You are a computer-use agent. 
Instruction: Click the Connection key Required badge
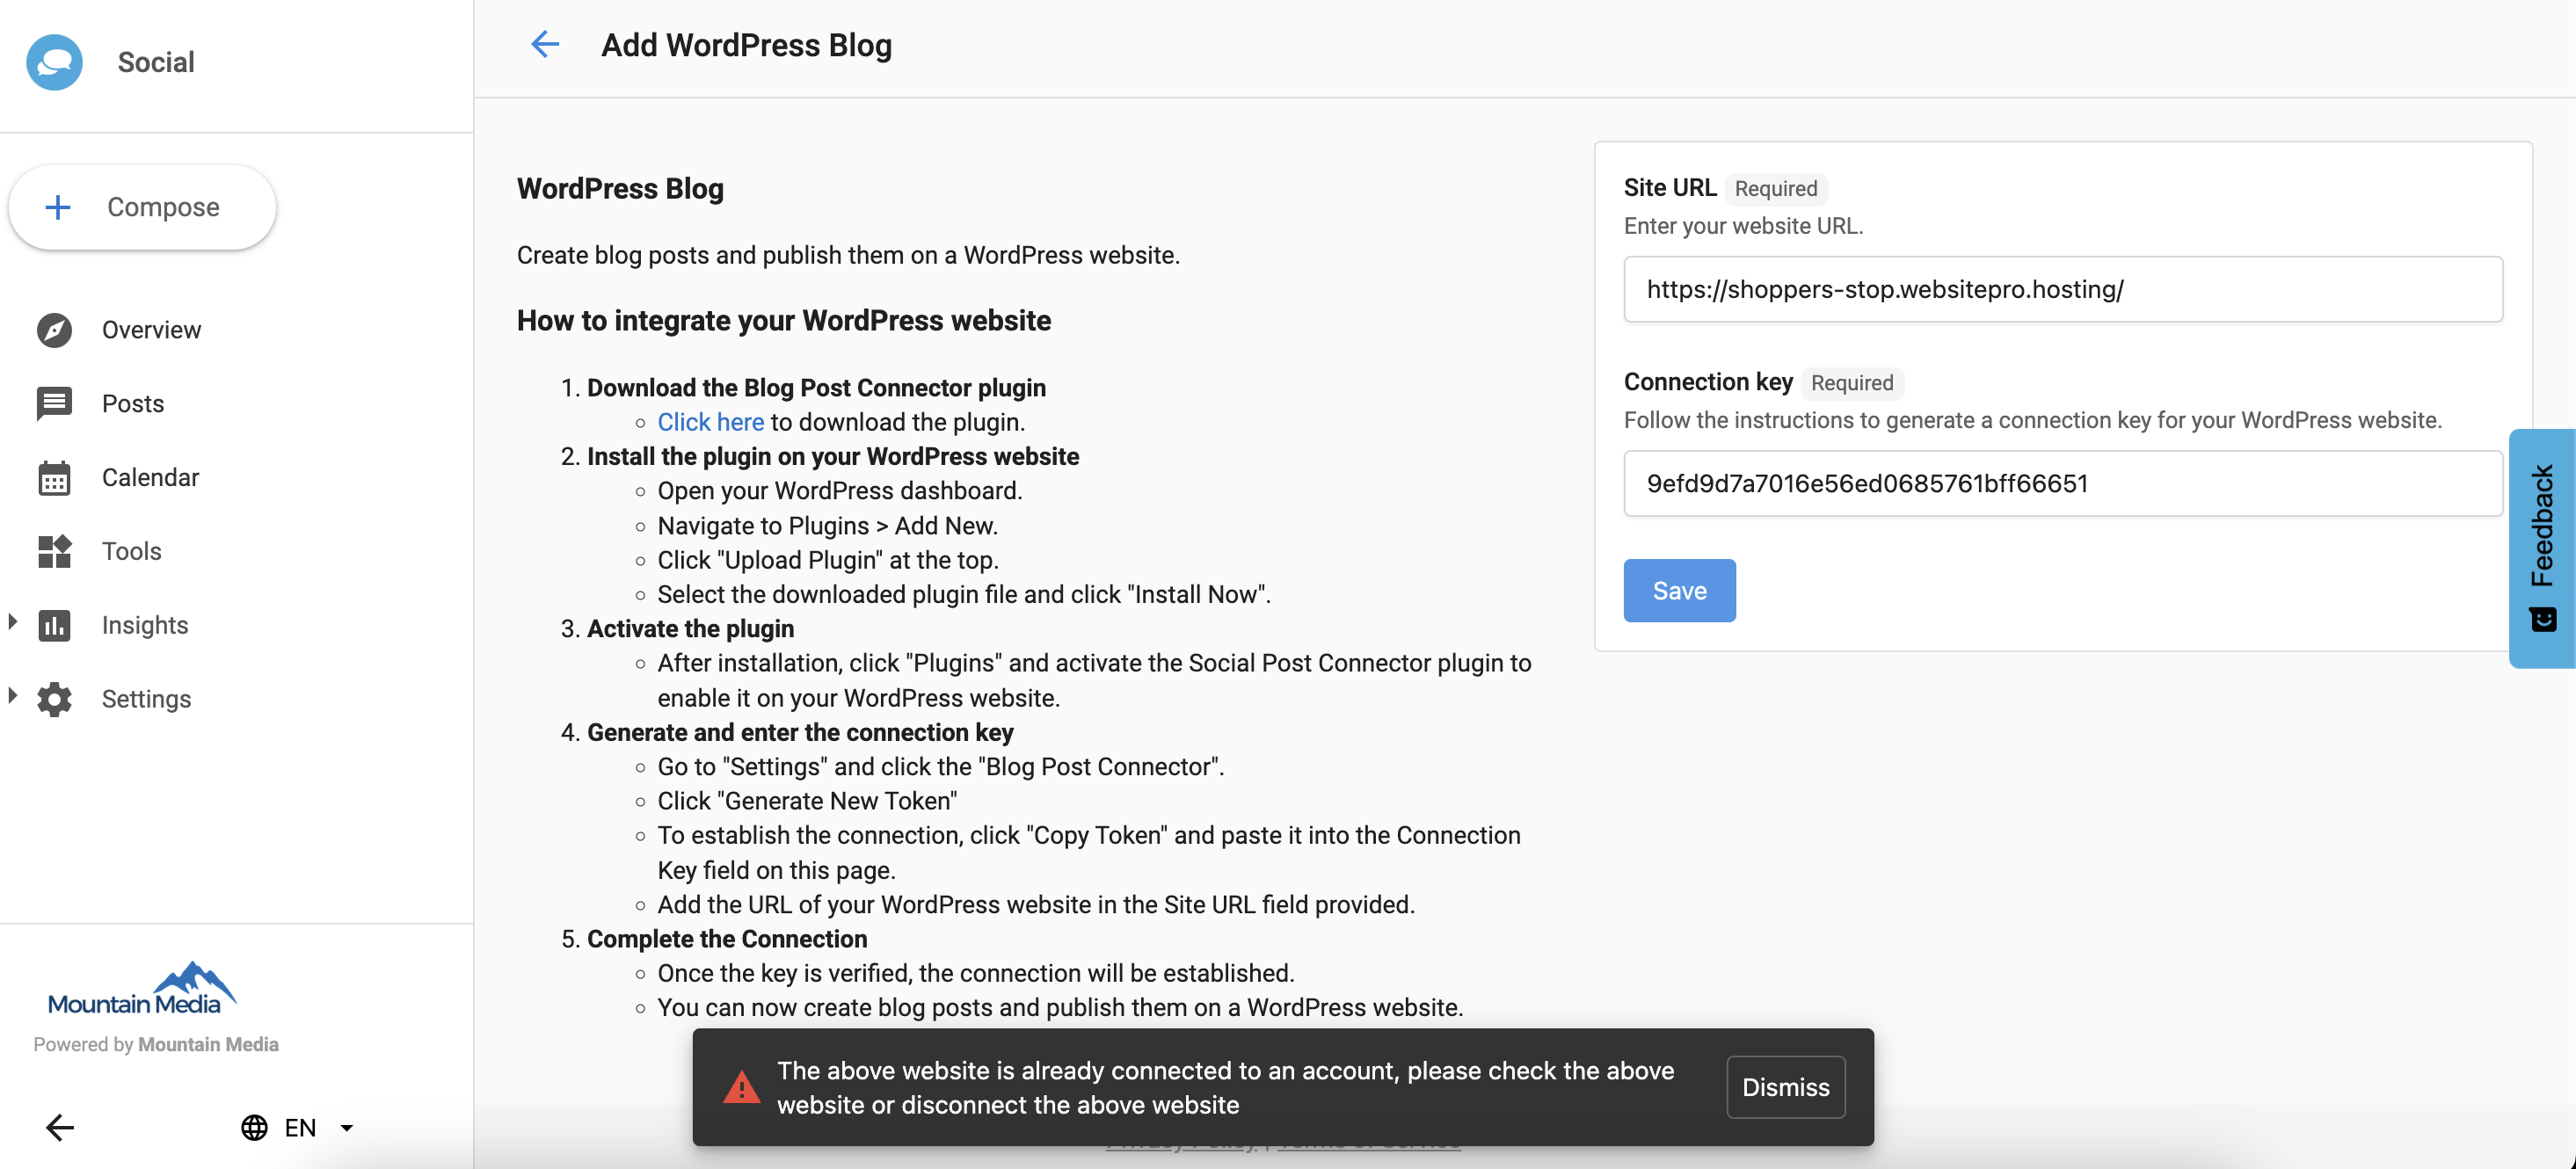[1852, 382]
